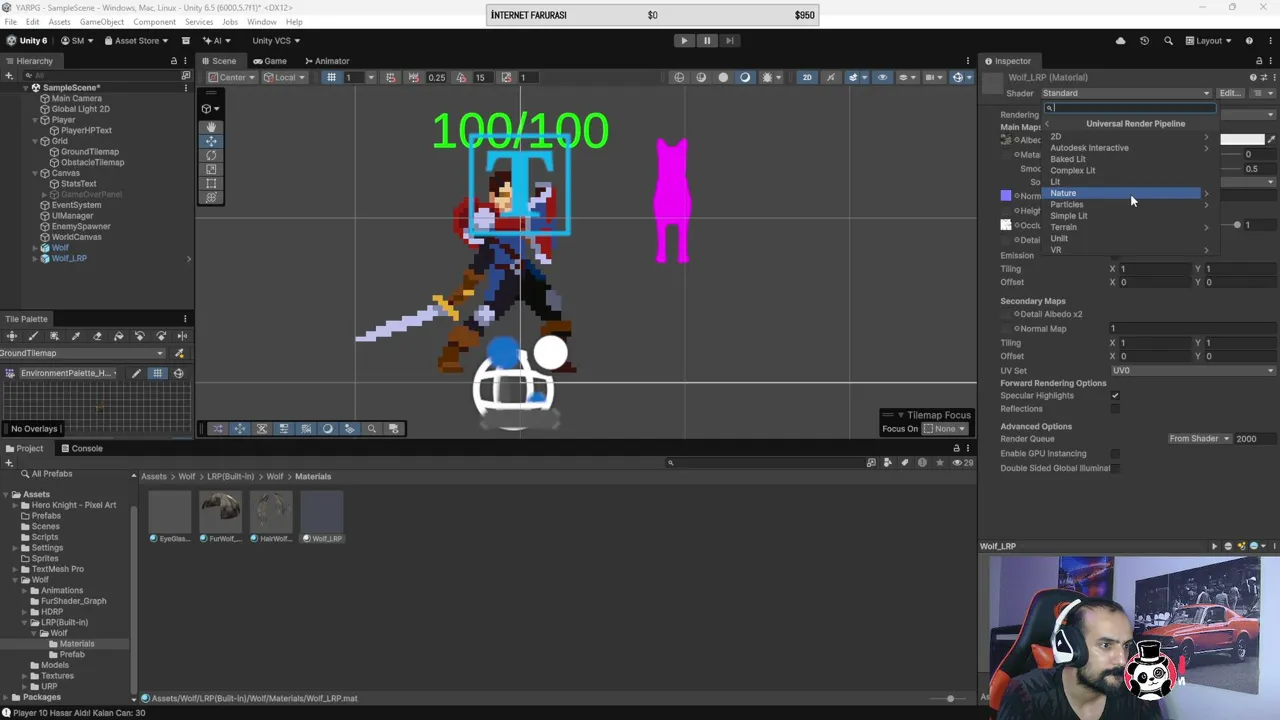Click the search magnifier in the bottom scene overlay
Viewport: 1280px width, 720px height.
371,429
